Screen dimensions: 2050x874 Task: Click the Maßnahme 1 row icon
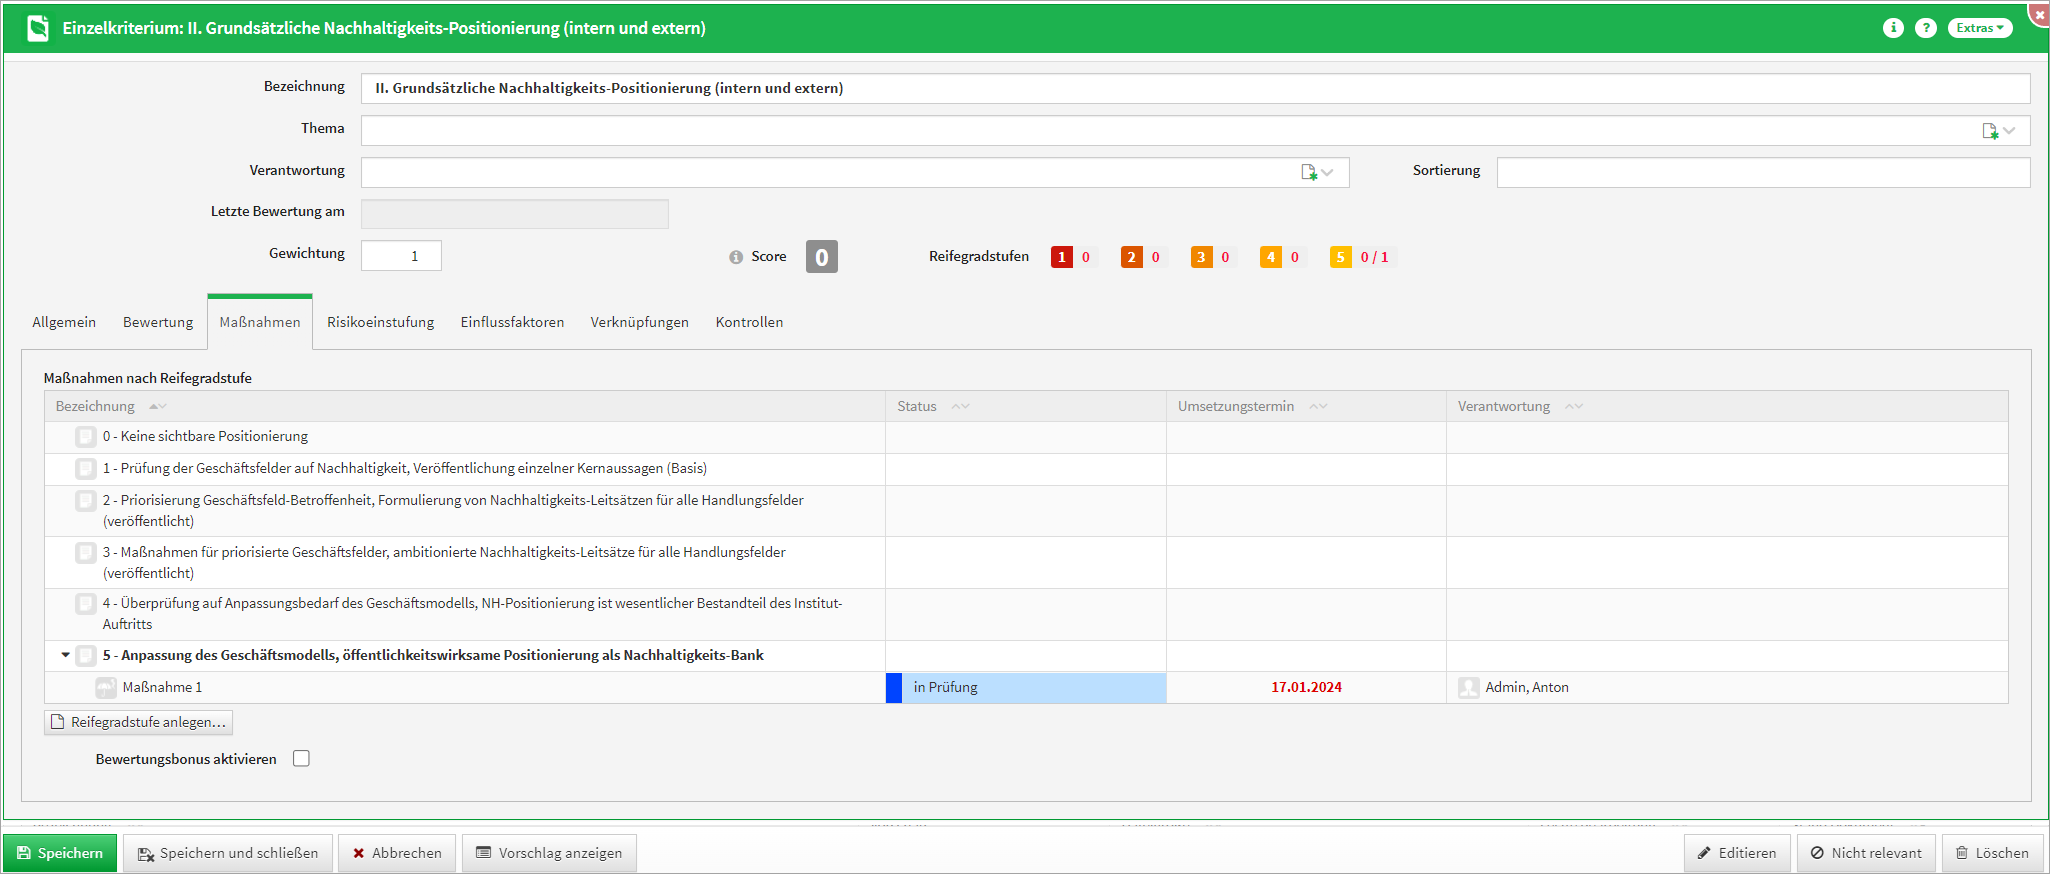[x=106, y=688]
